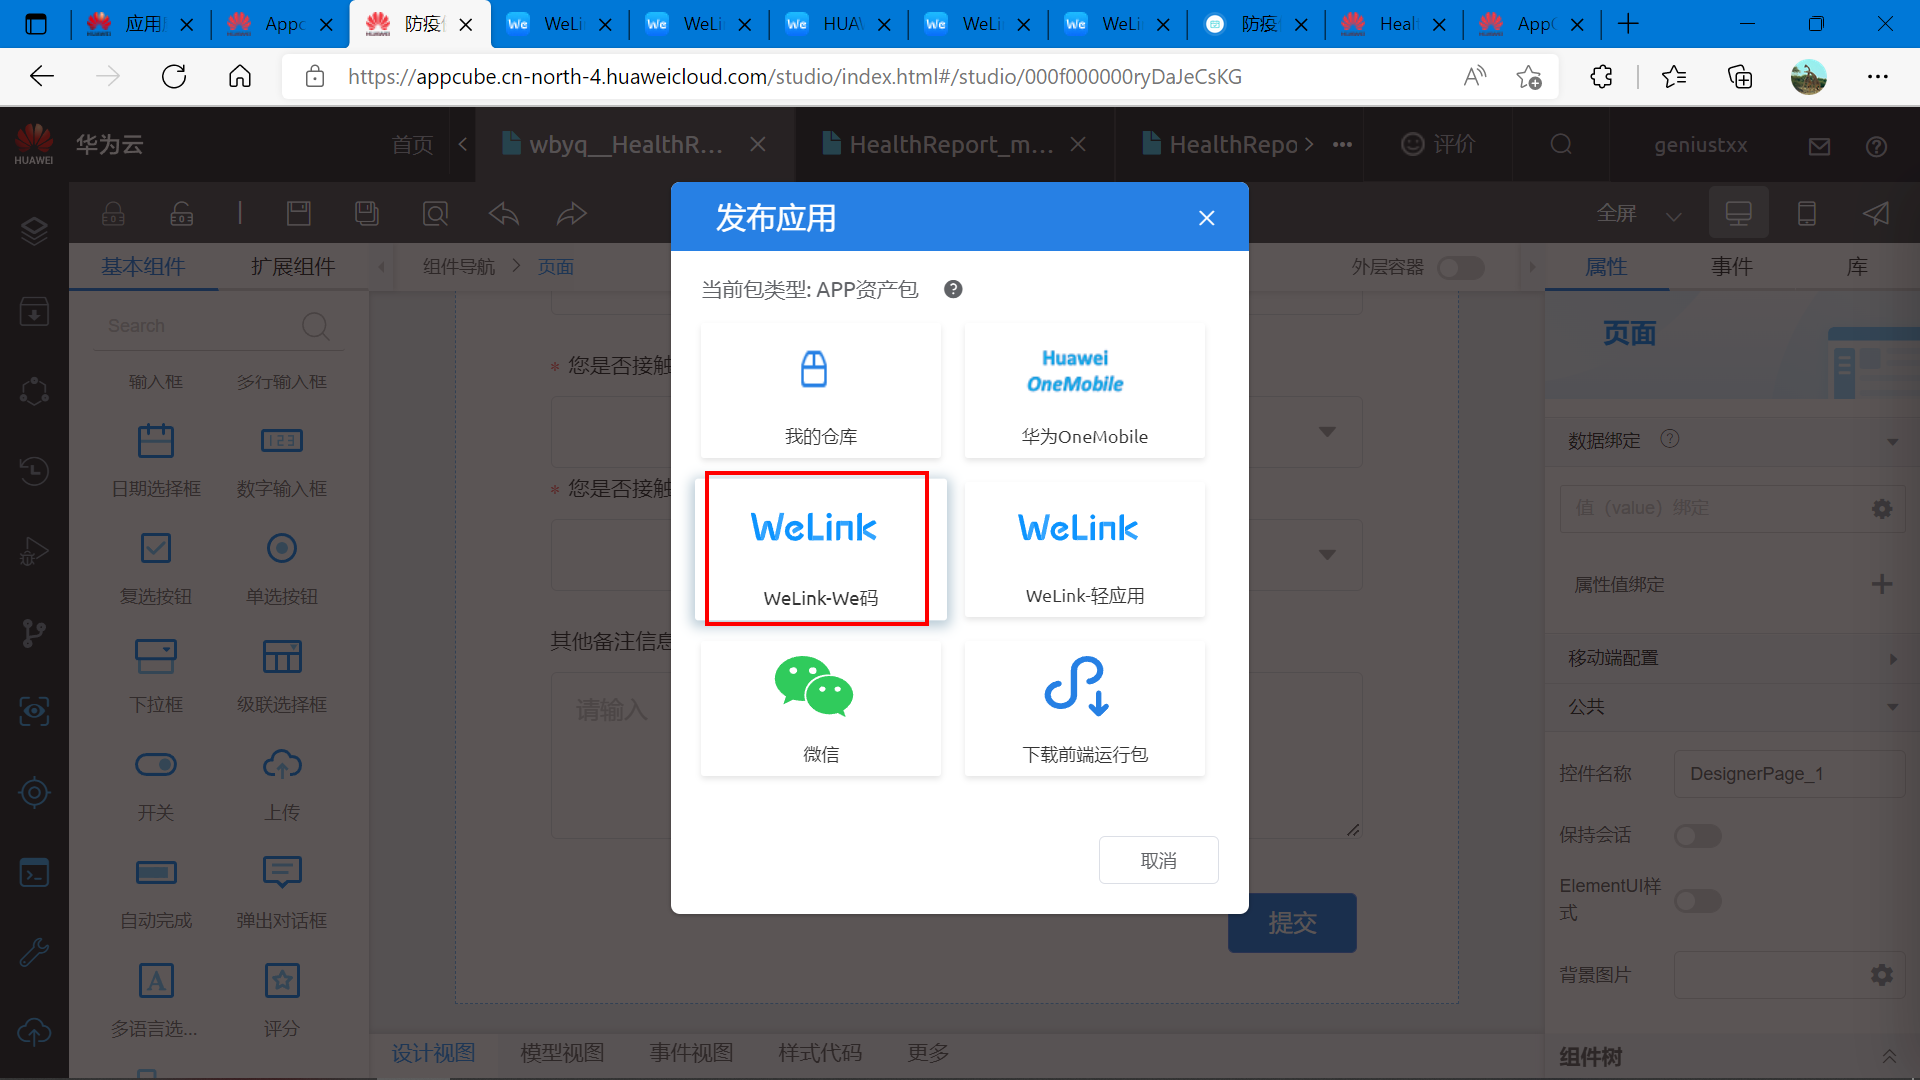
Task: Open the 全屏 dropdown
Action: coord(1639,213)
